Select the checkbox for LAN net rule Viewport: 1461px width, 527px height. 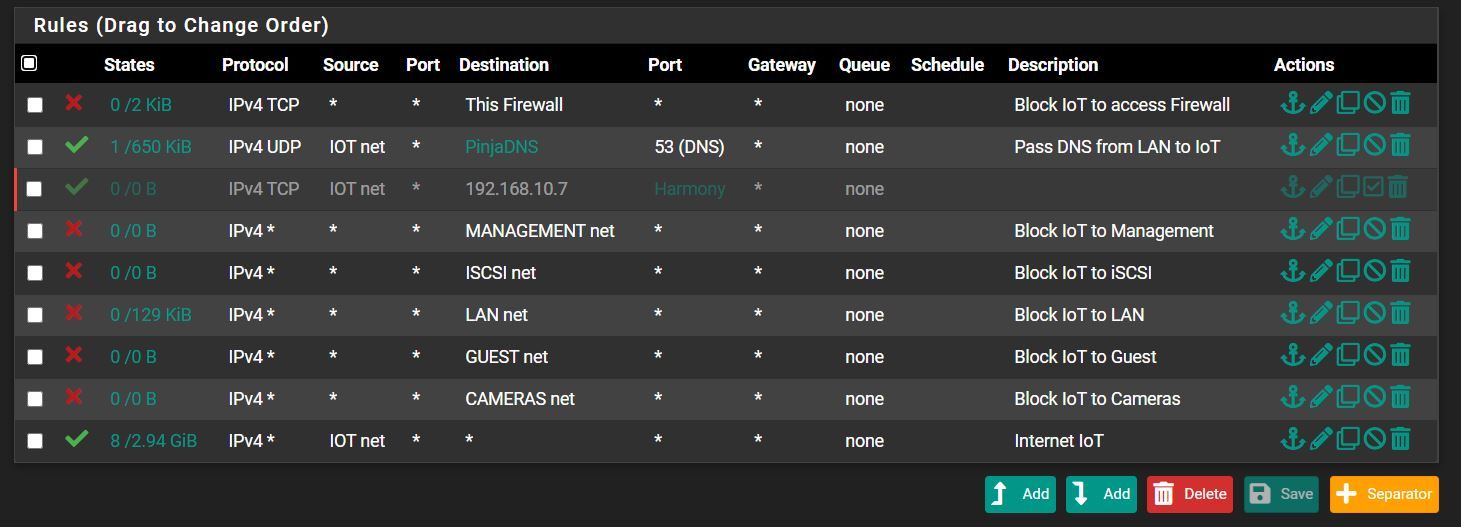tap(35, 315)
